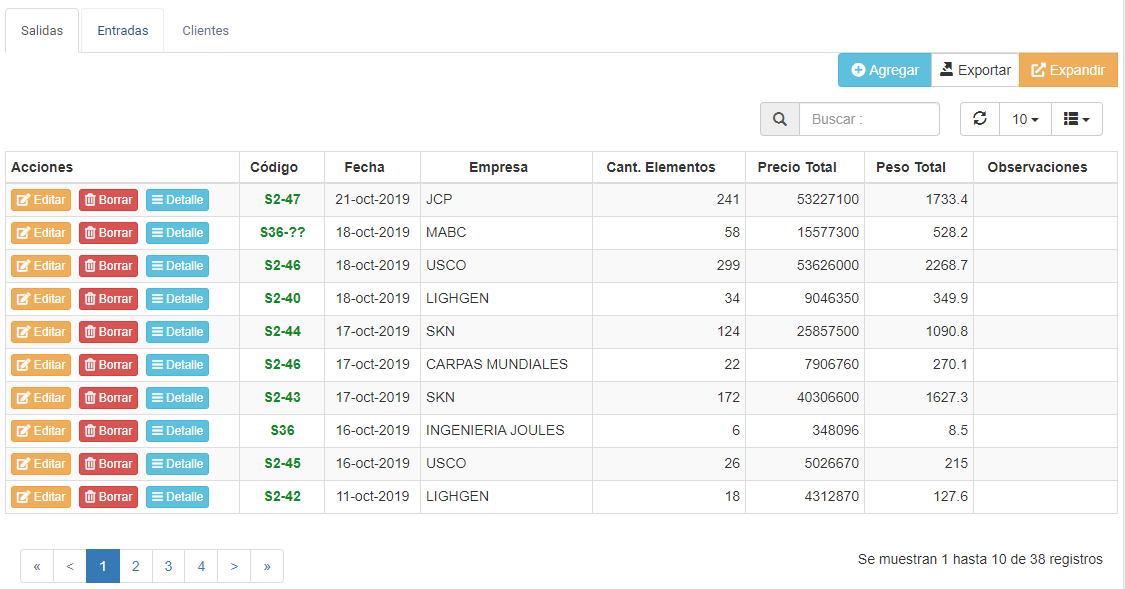This screenshot has height=589, width=1125.
Task: Go to next page using > button
Action: [234, 566]
